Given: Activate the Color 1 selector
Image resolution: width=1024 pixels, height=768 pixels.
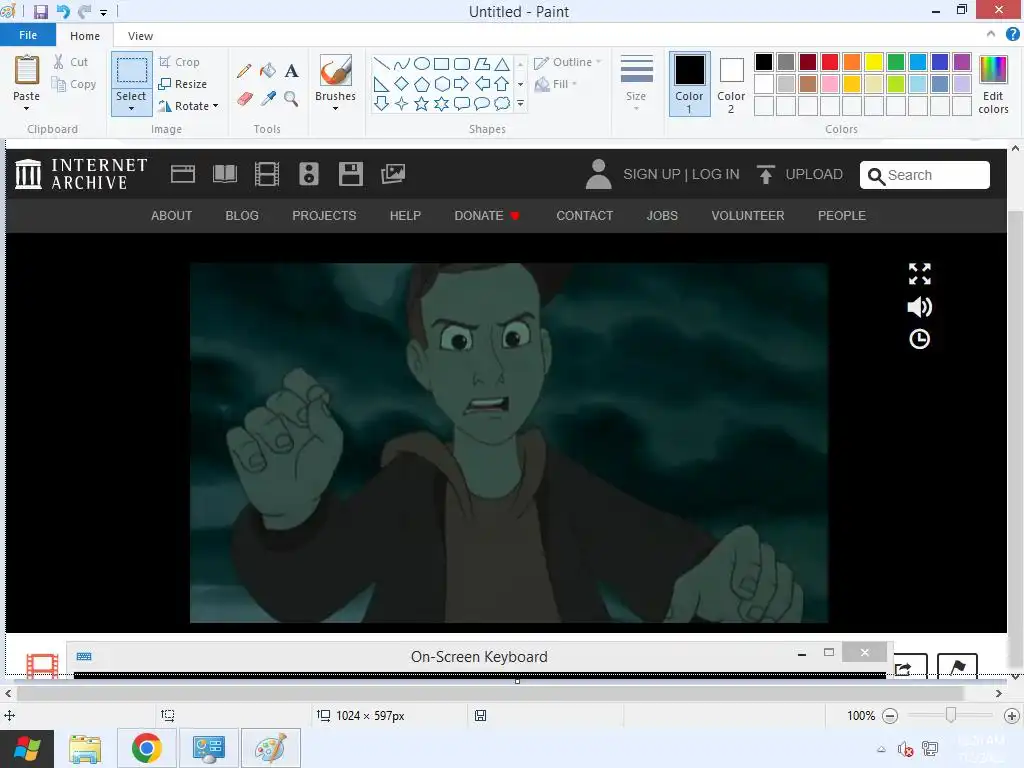Looking at the screenshot, I should pos(689,84).
